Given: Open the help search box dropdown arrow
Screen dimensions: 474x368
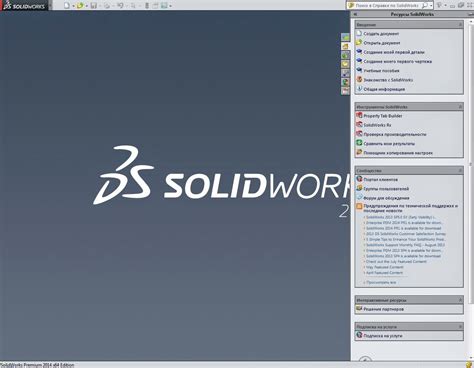Looking at the screenshot, I should point(431,5).
